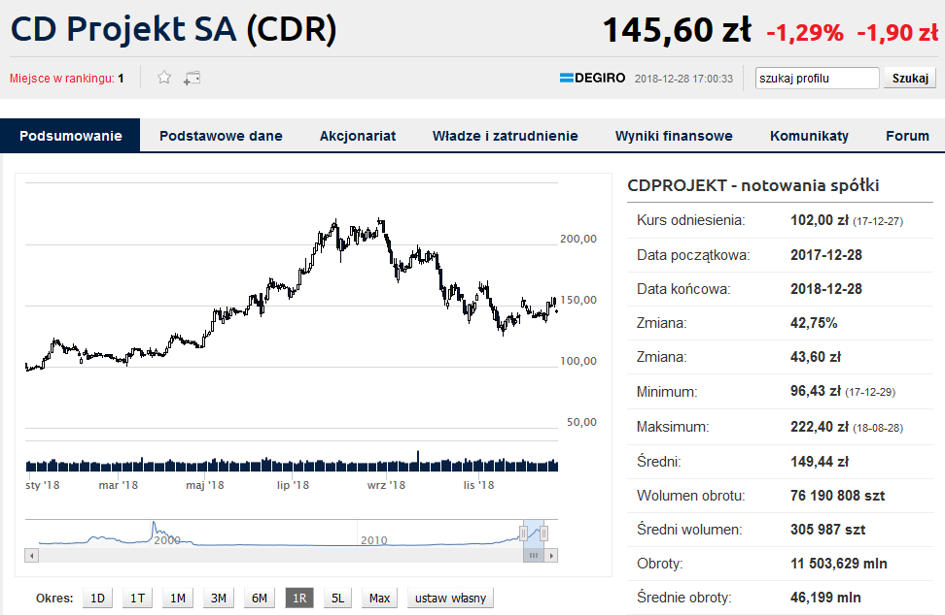Viewport: 945px width, 615px height.
Task: Click the Szukaj button
Action: 910,78
